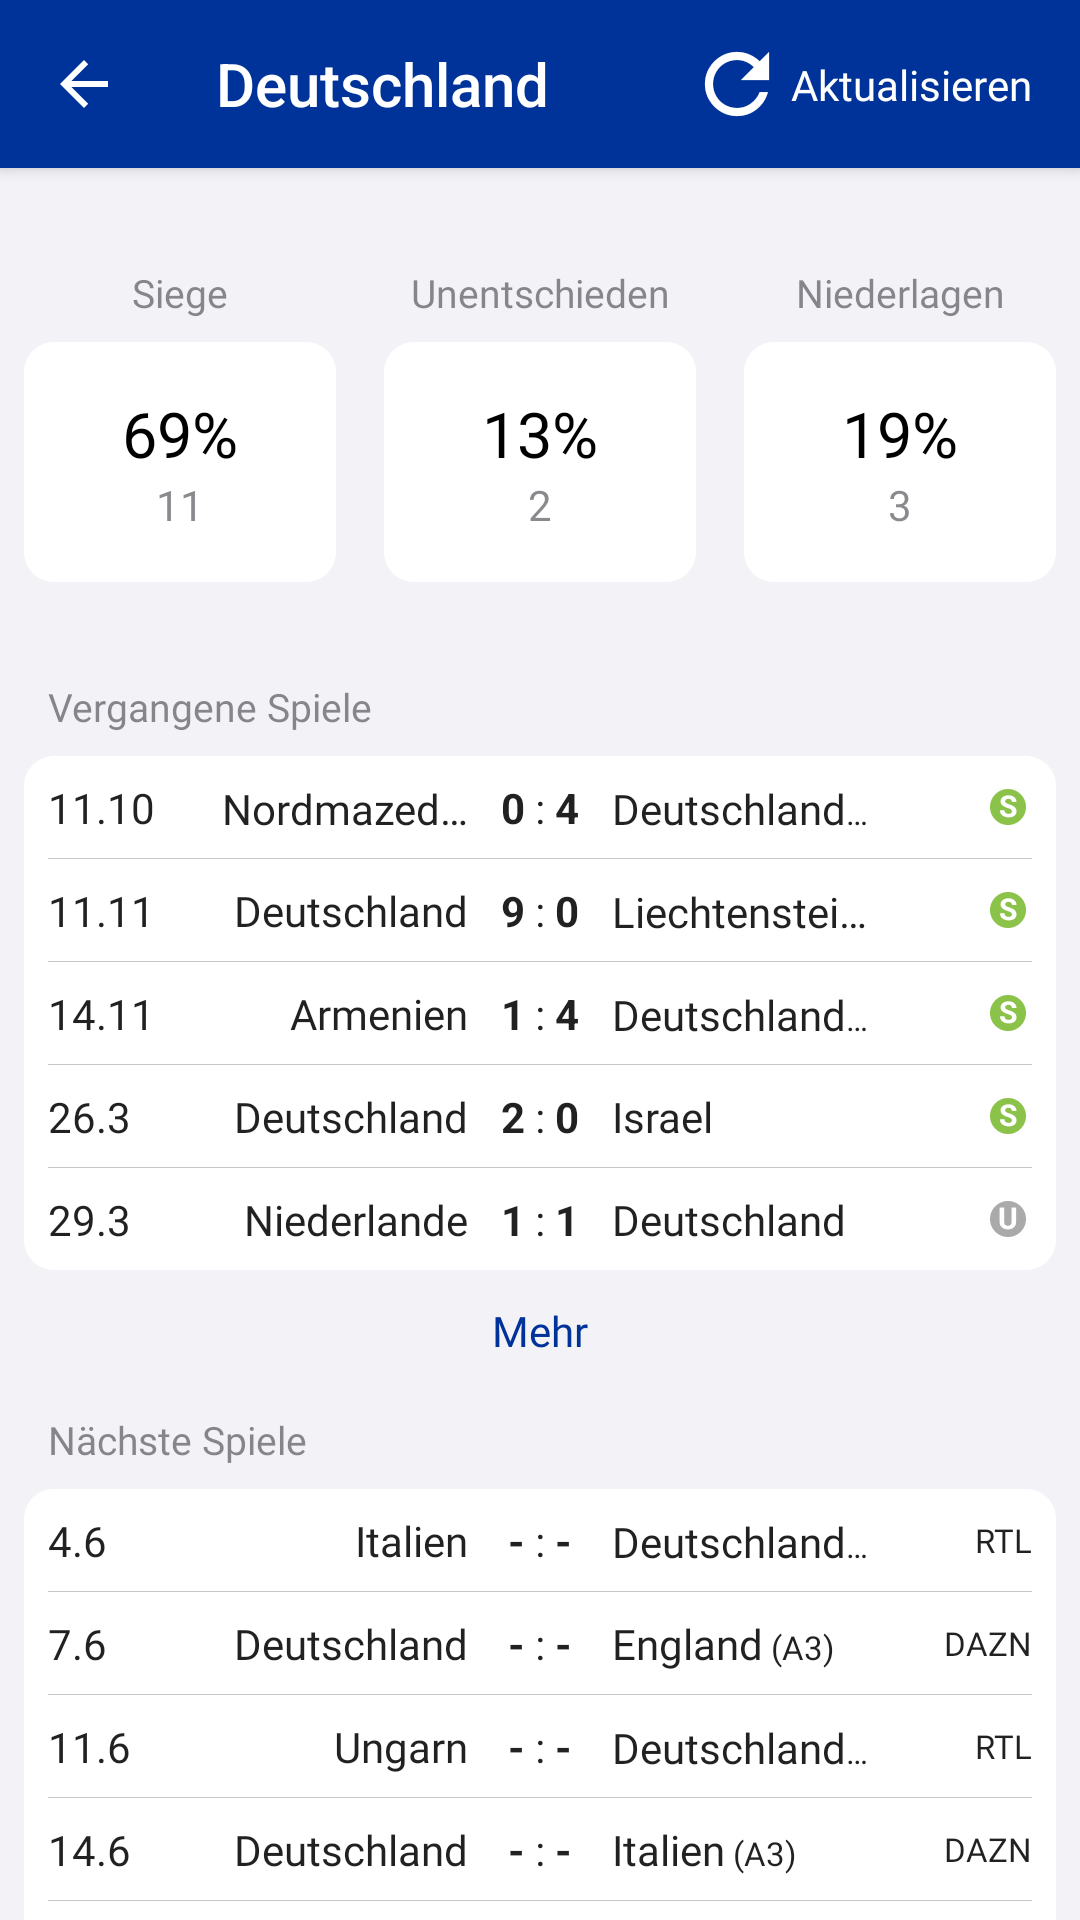Open the Unentschieden 13% card
Image resolution: width=1080 pixels, height=1920 pixels.
[x=540, y=462]
